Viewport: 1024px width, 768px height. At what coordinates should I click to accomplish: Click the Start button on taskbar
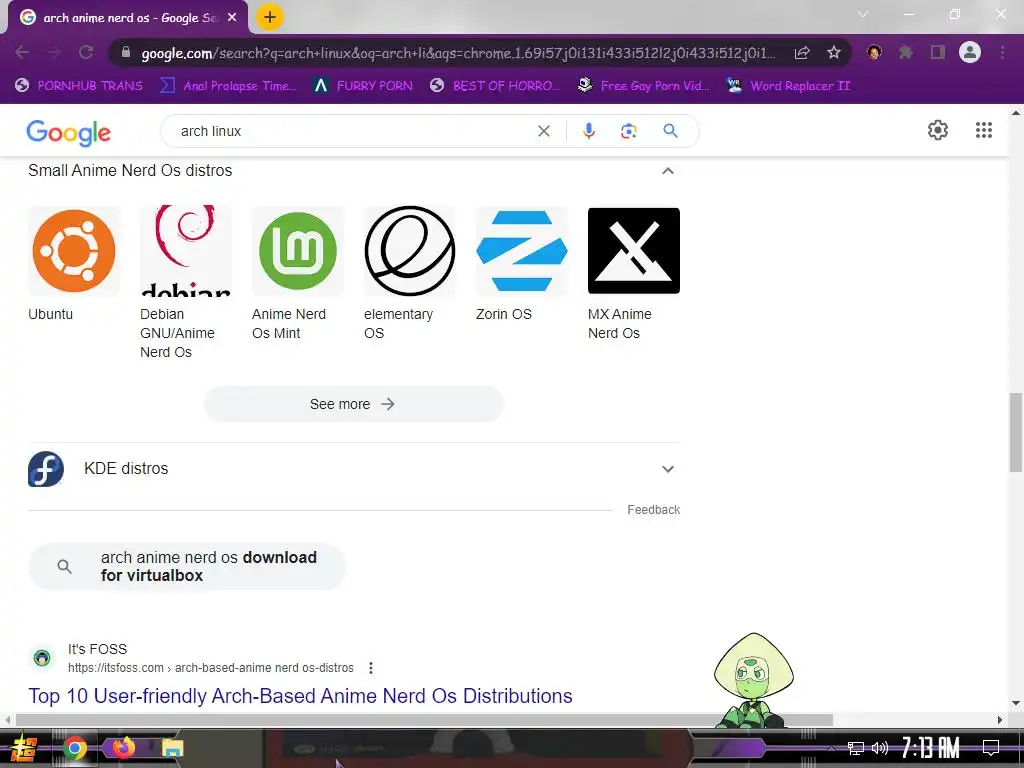[x=23, y=748]
